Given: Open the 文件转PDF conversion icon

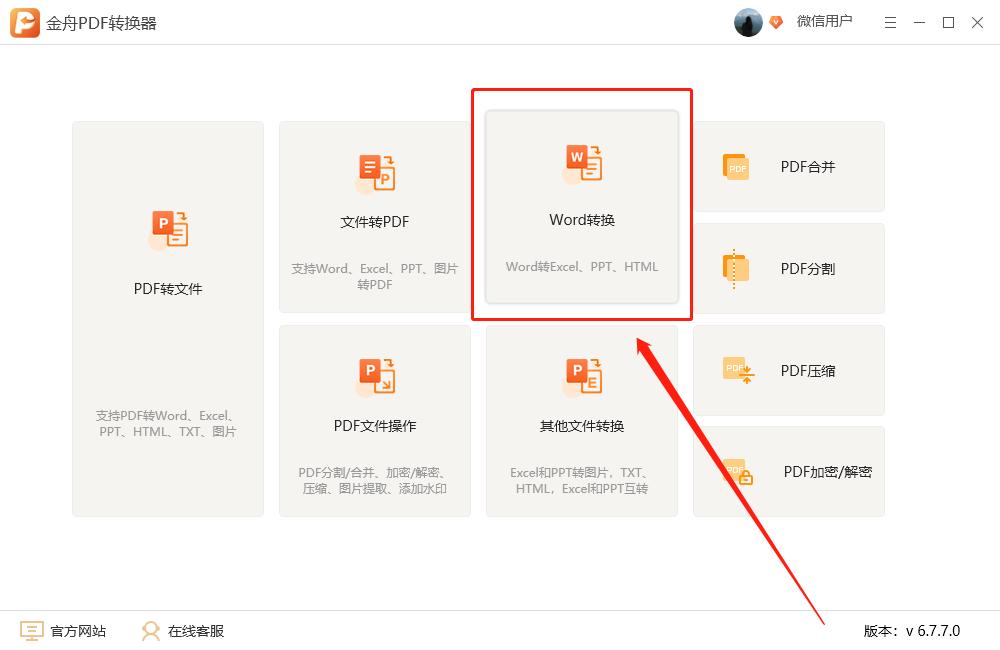Looking at the screenshot, I should coord(375,173).
